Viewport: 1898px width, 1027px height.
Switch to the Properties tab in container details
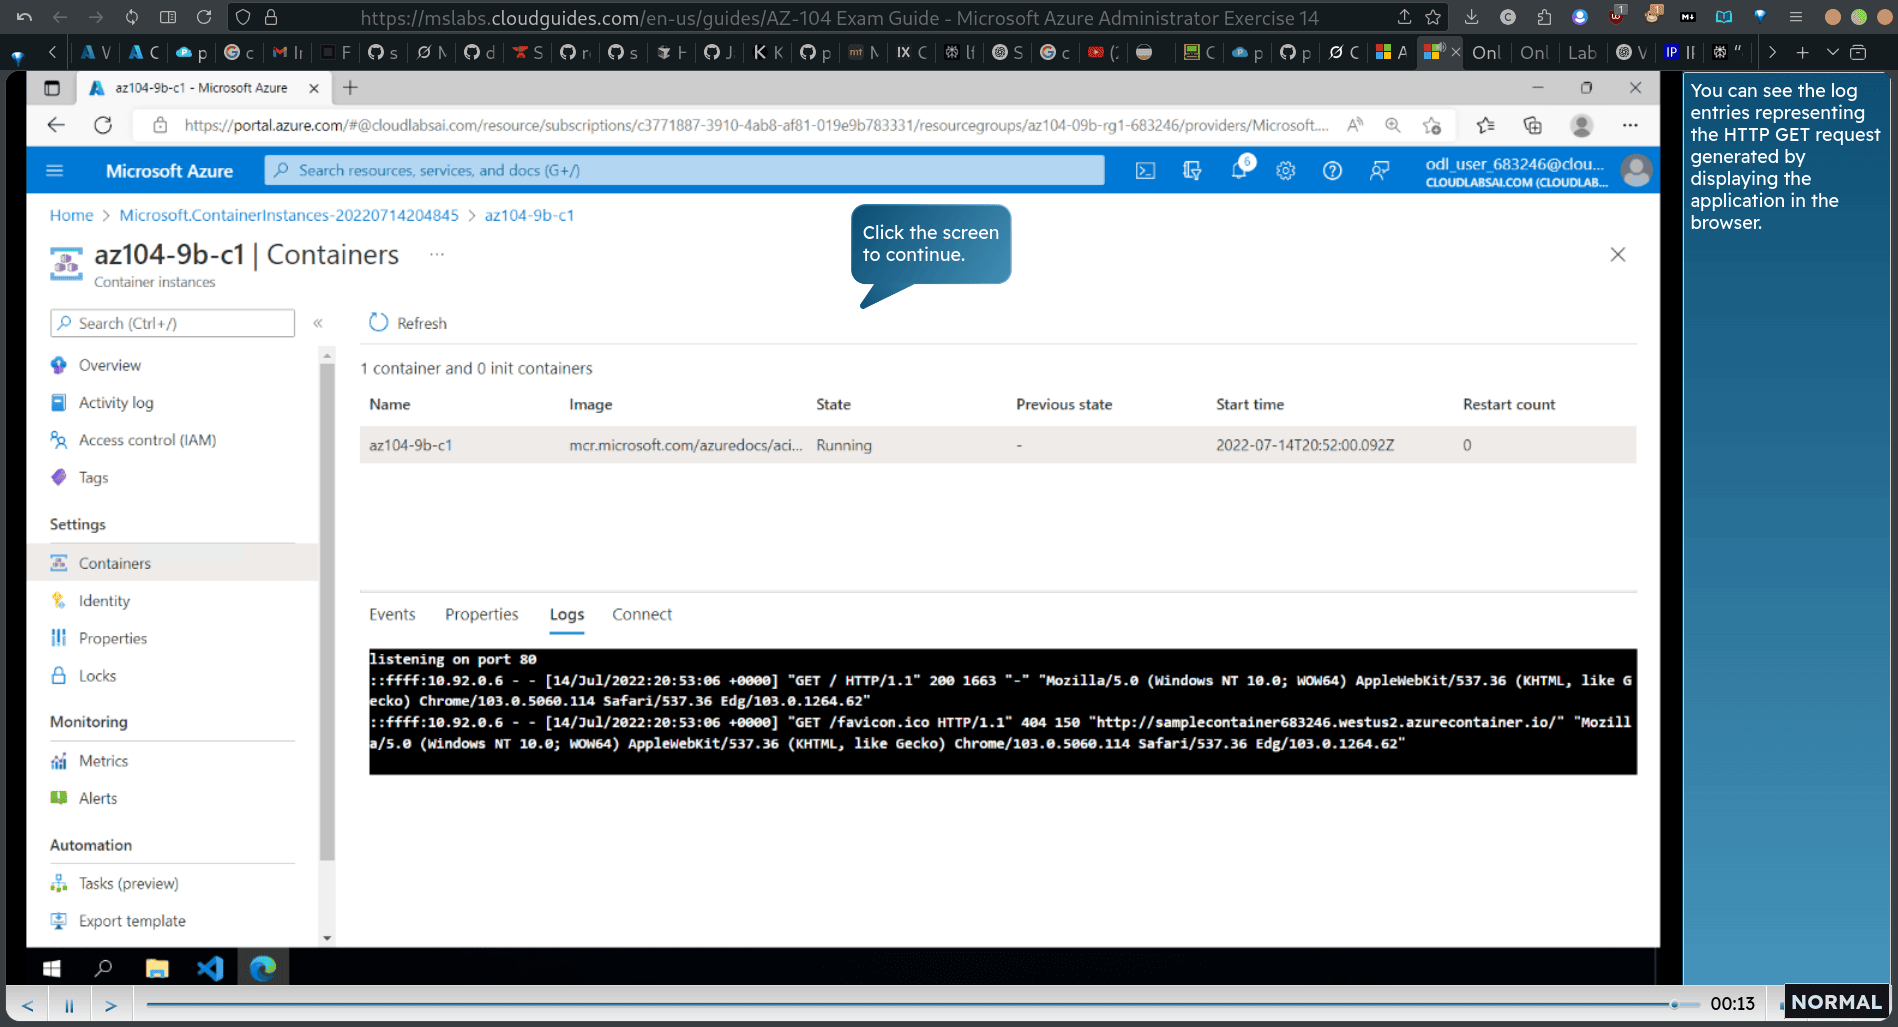click(482, 614)
